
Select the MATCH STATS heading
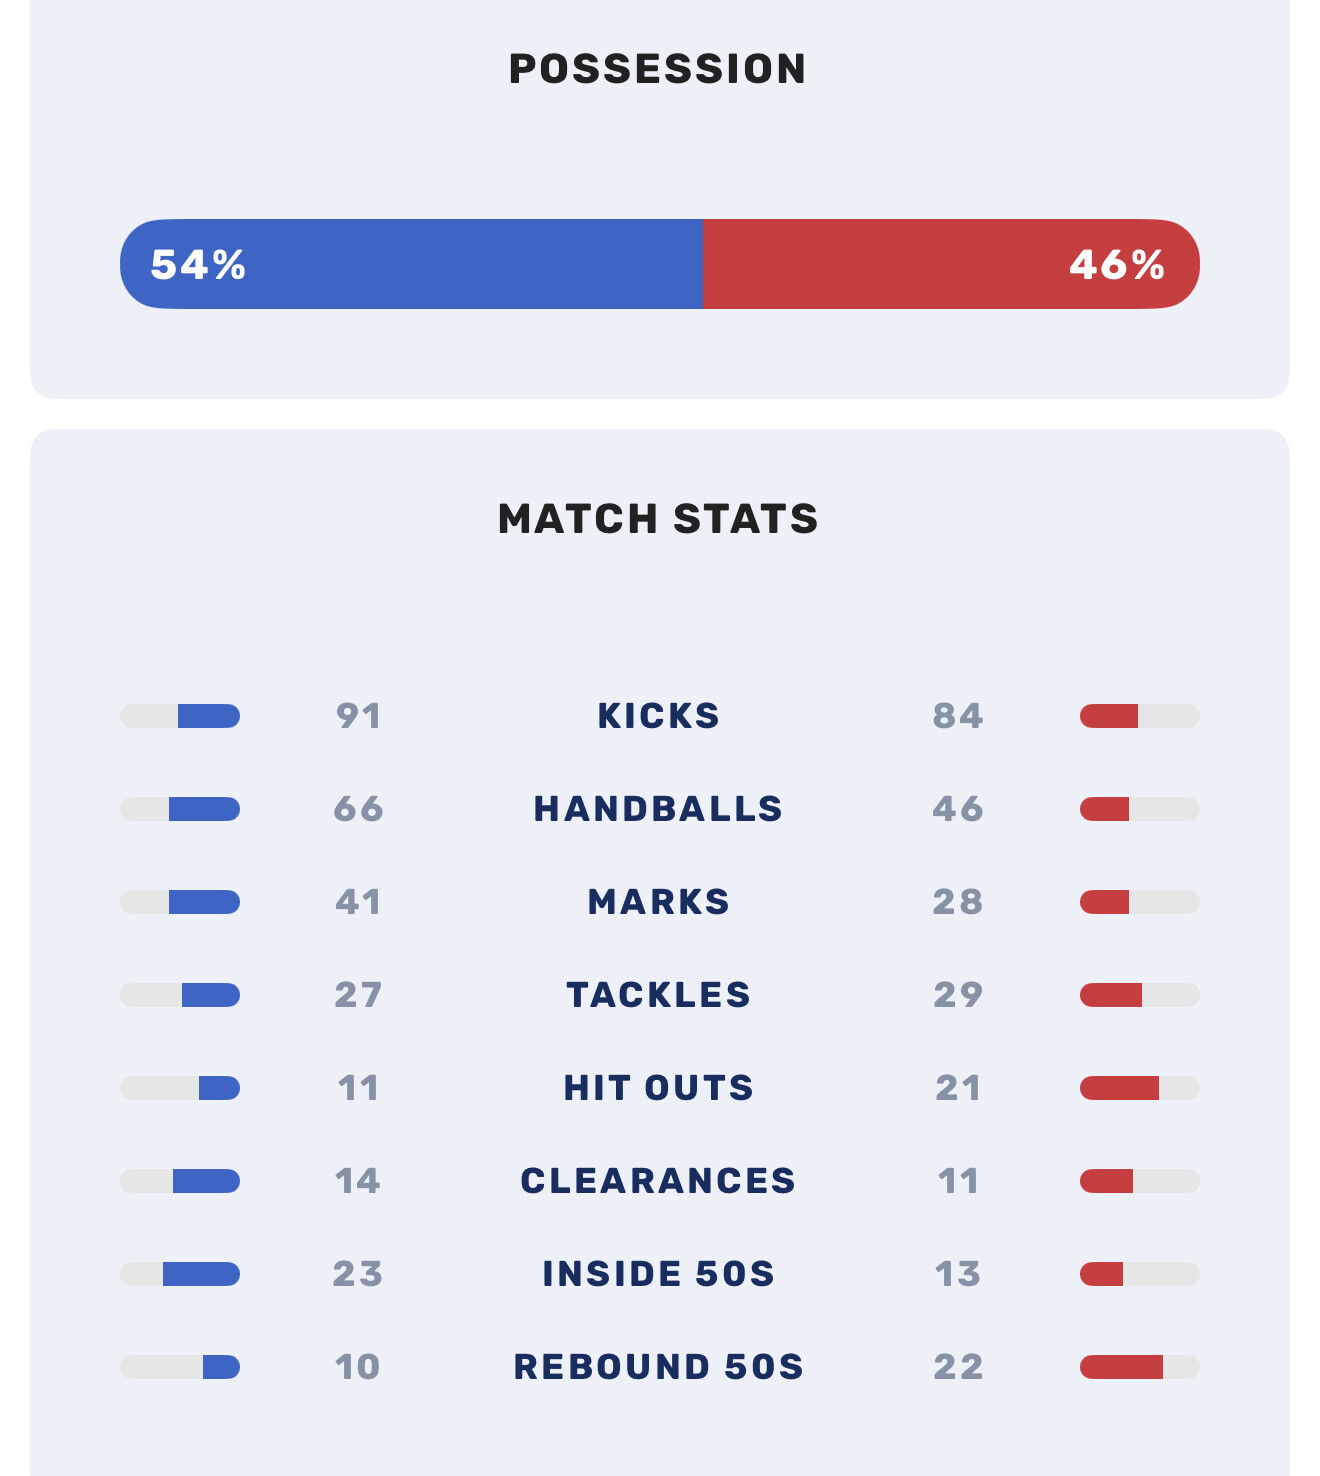pyautogui.click(x=658, y=519)
